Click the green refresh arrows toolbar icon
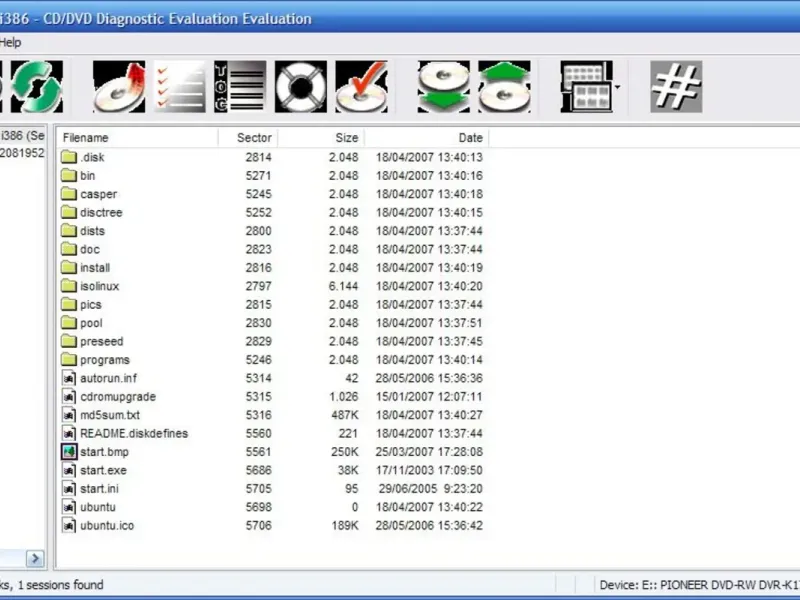The image size is (800, 600). 37,87
